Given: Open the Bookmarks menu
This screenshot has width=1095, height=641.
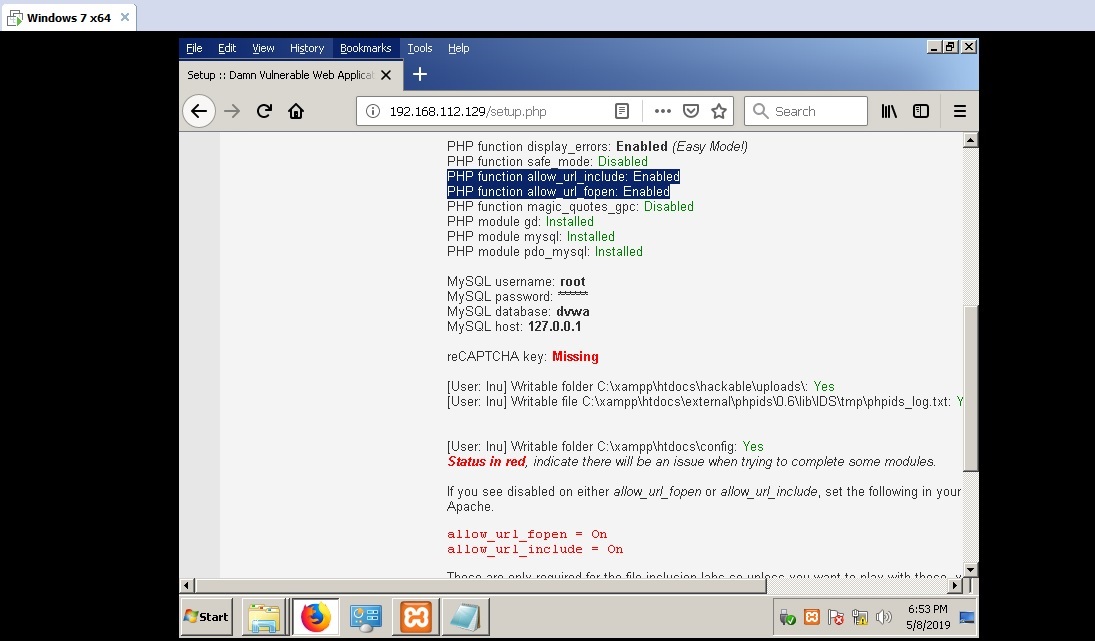Looking at the screenshot, I should tap(365, 48).
